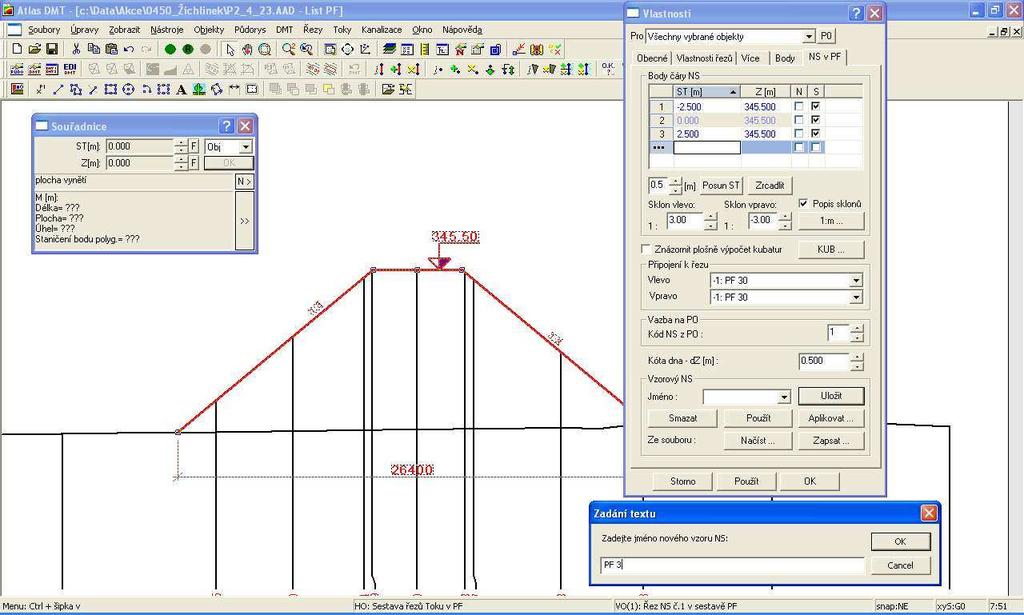Select the dimension arrow tool

point(234,89)
